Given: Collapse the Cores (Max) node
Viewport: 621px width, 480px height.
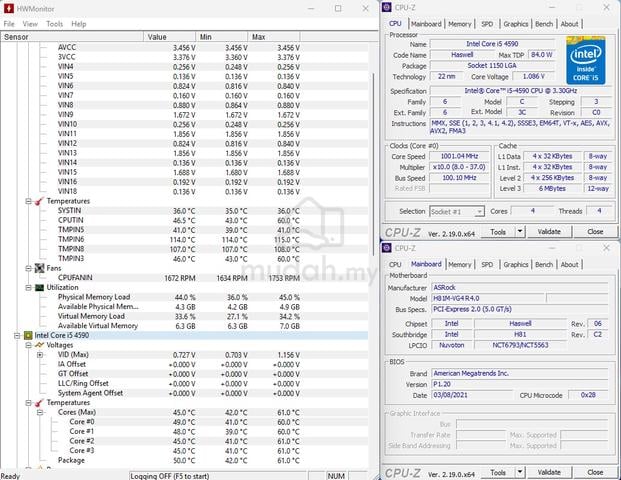Looking at the screenshot, I should click(x=40, y=412).
